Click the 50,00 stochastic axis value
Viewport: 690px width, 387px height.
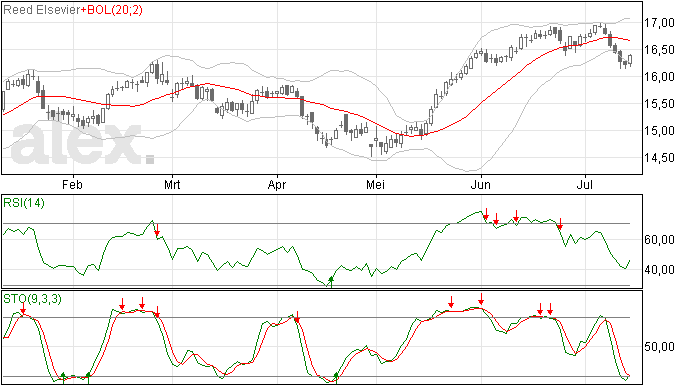659,347
